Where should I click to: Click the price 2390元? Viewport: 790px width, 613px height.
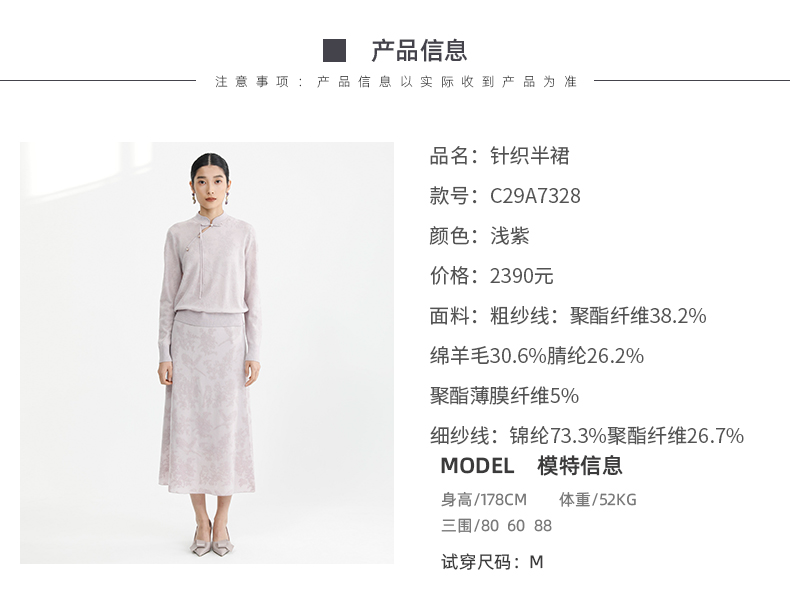pyautogui.click(x=521, y=276)
